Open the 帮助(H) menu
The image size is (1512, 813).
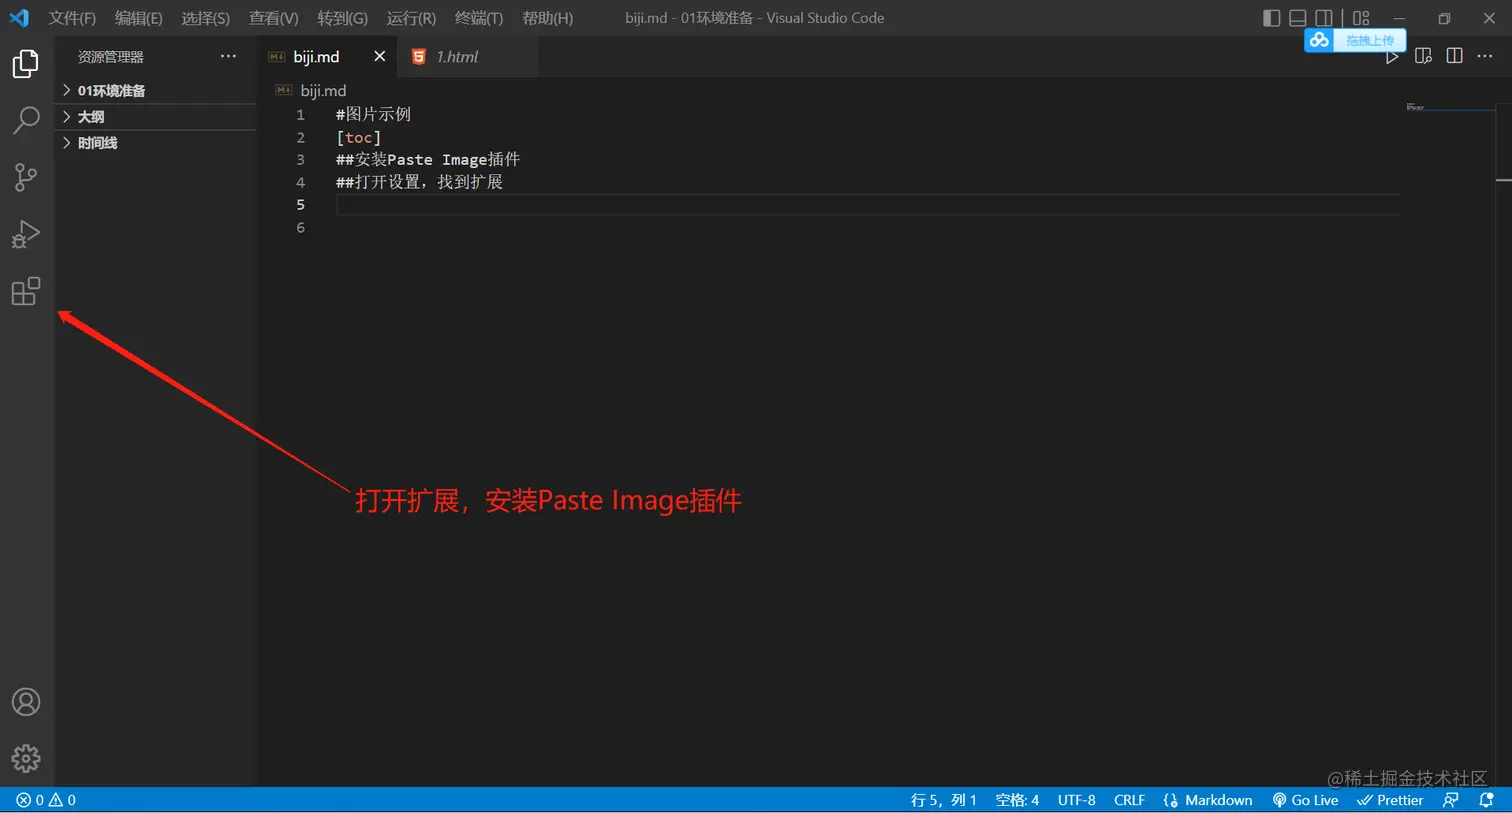pos(547,18)
